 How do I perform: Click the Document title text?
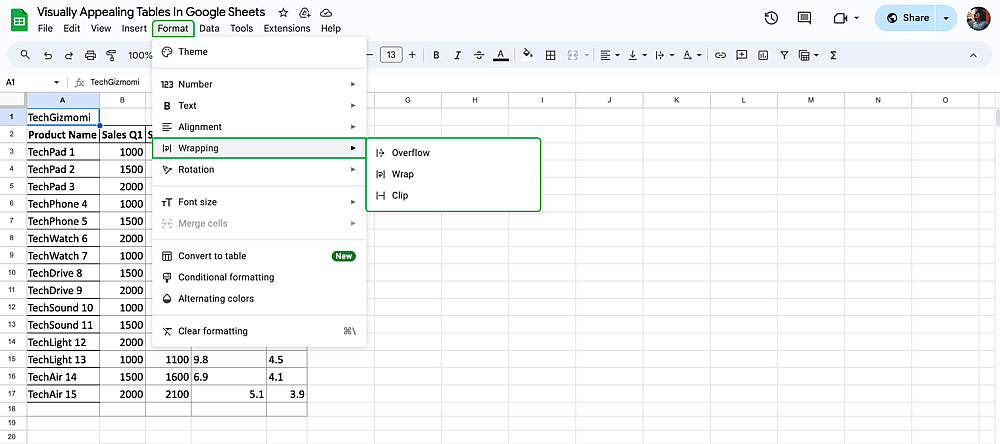tap(151, 12)
